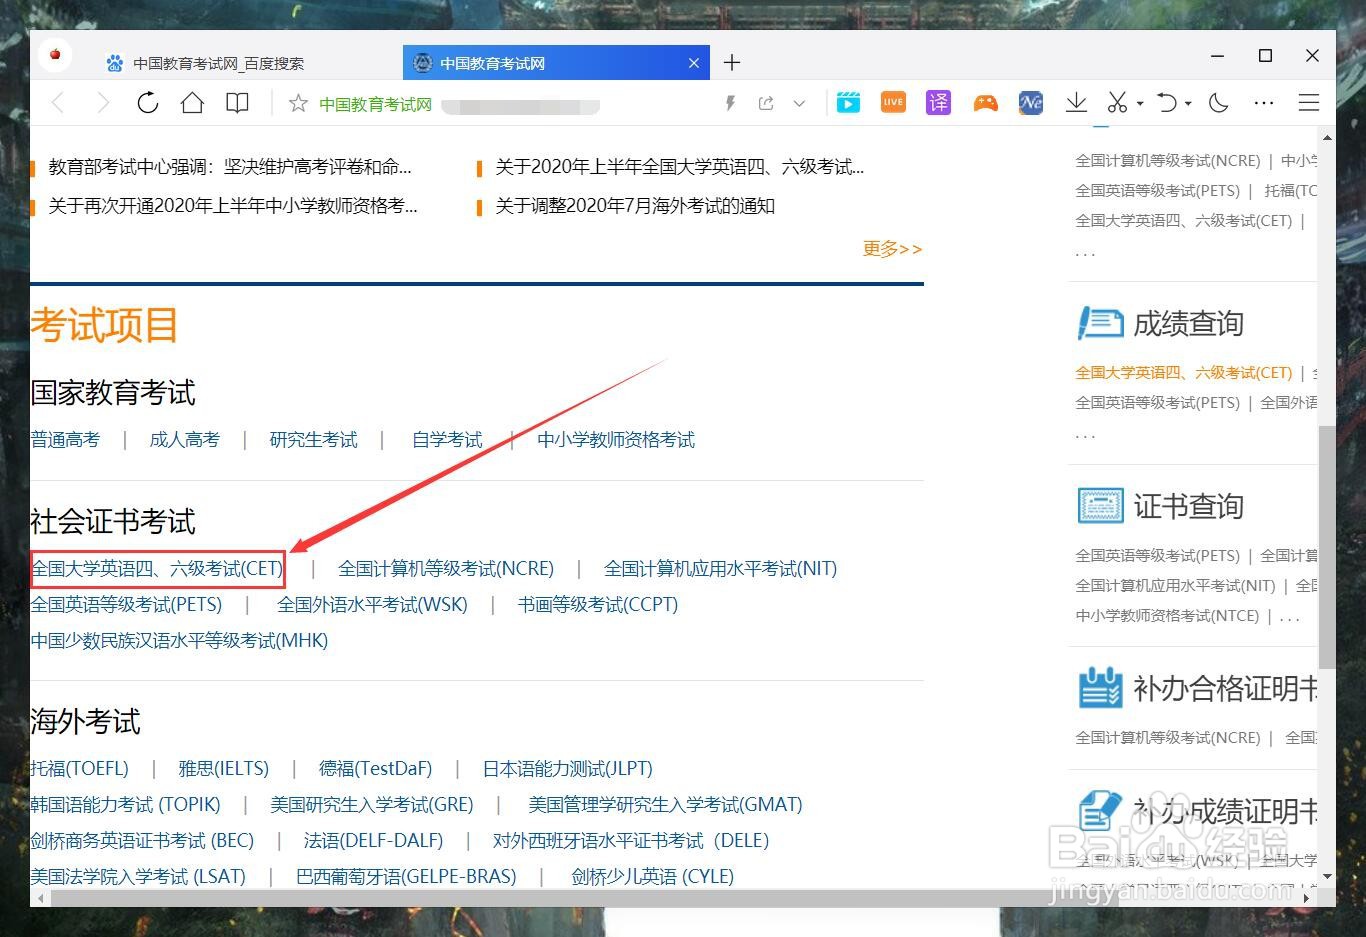This screenshot has width=1366, height=937.
Task: Toggle the flash/boost lightning icon
Action: click(730, 102)
